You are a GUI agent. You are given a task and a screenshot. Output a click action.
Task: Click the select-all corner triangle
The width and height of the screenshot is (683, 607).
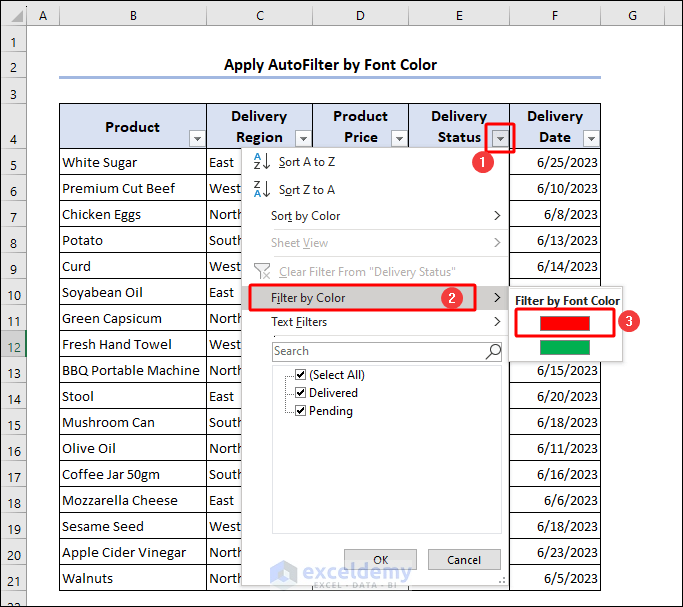click(17, 16)
